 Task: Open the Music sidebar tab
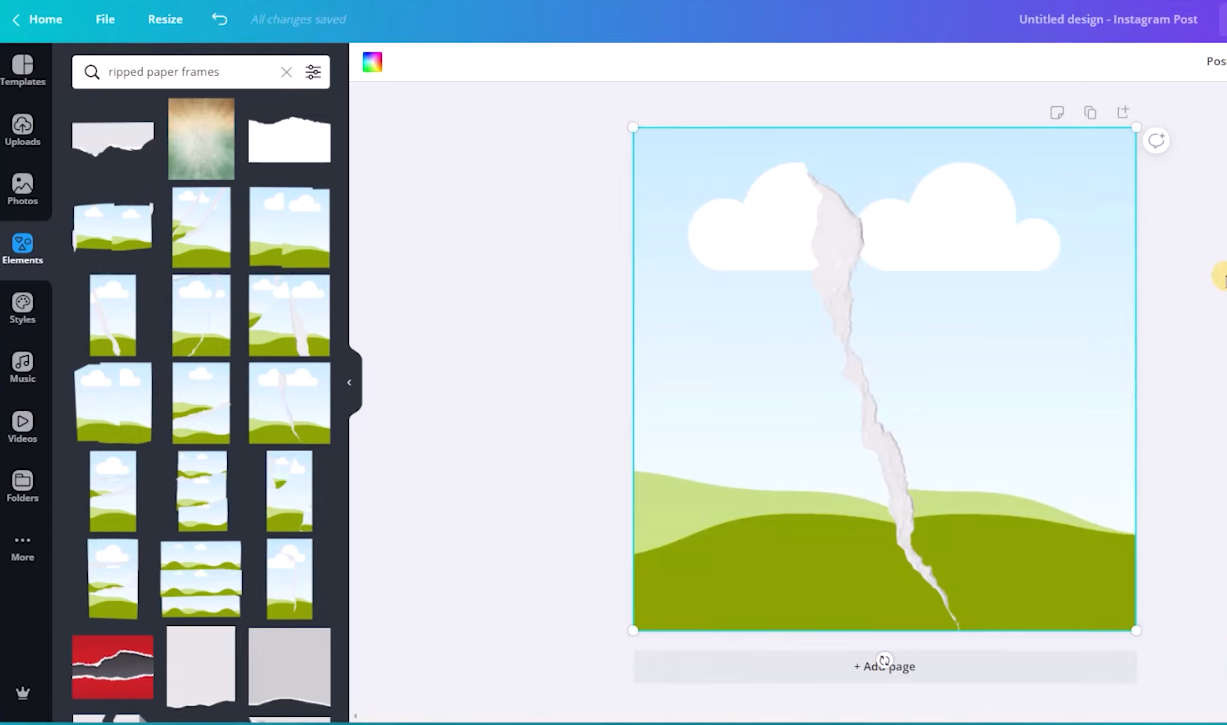(22, 367)
